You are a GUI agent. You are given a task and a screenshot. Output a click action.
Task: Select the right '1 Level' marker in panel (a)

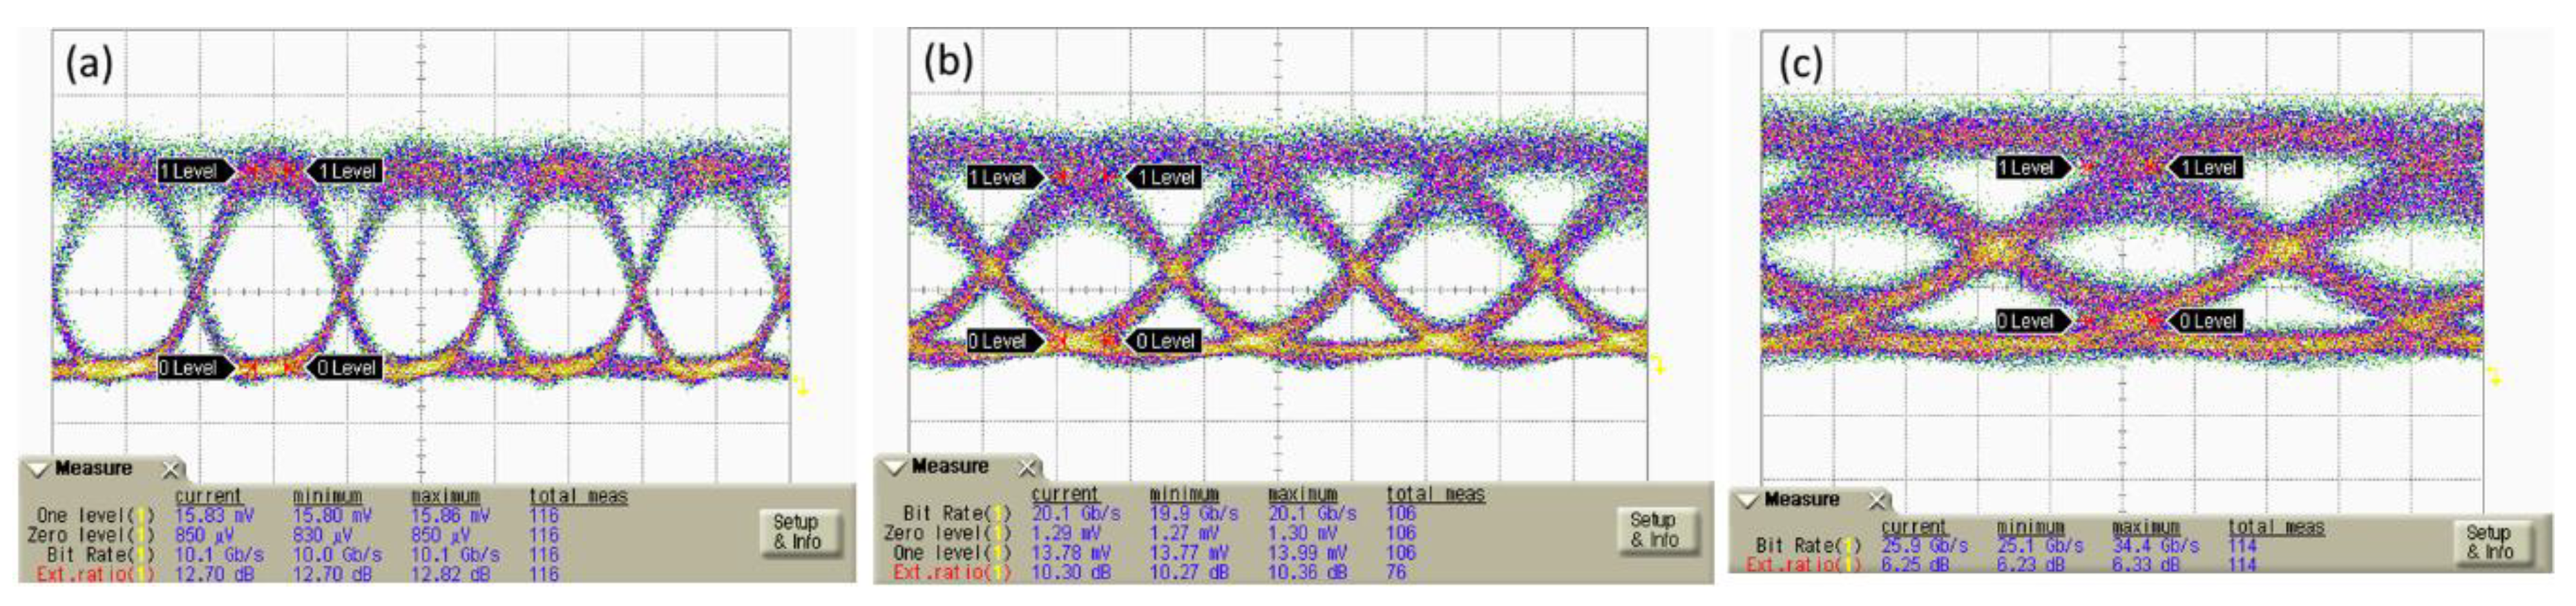(344, 171)
